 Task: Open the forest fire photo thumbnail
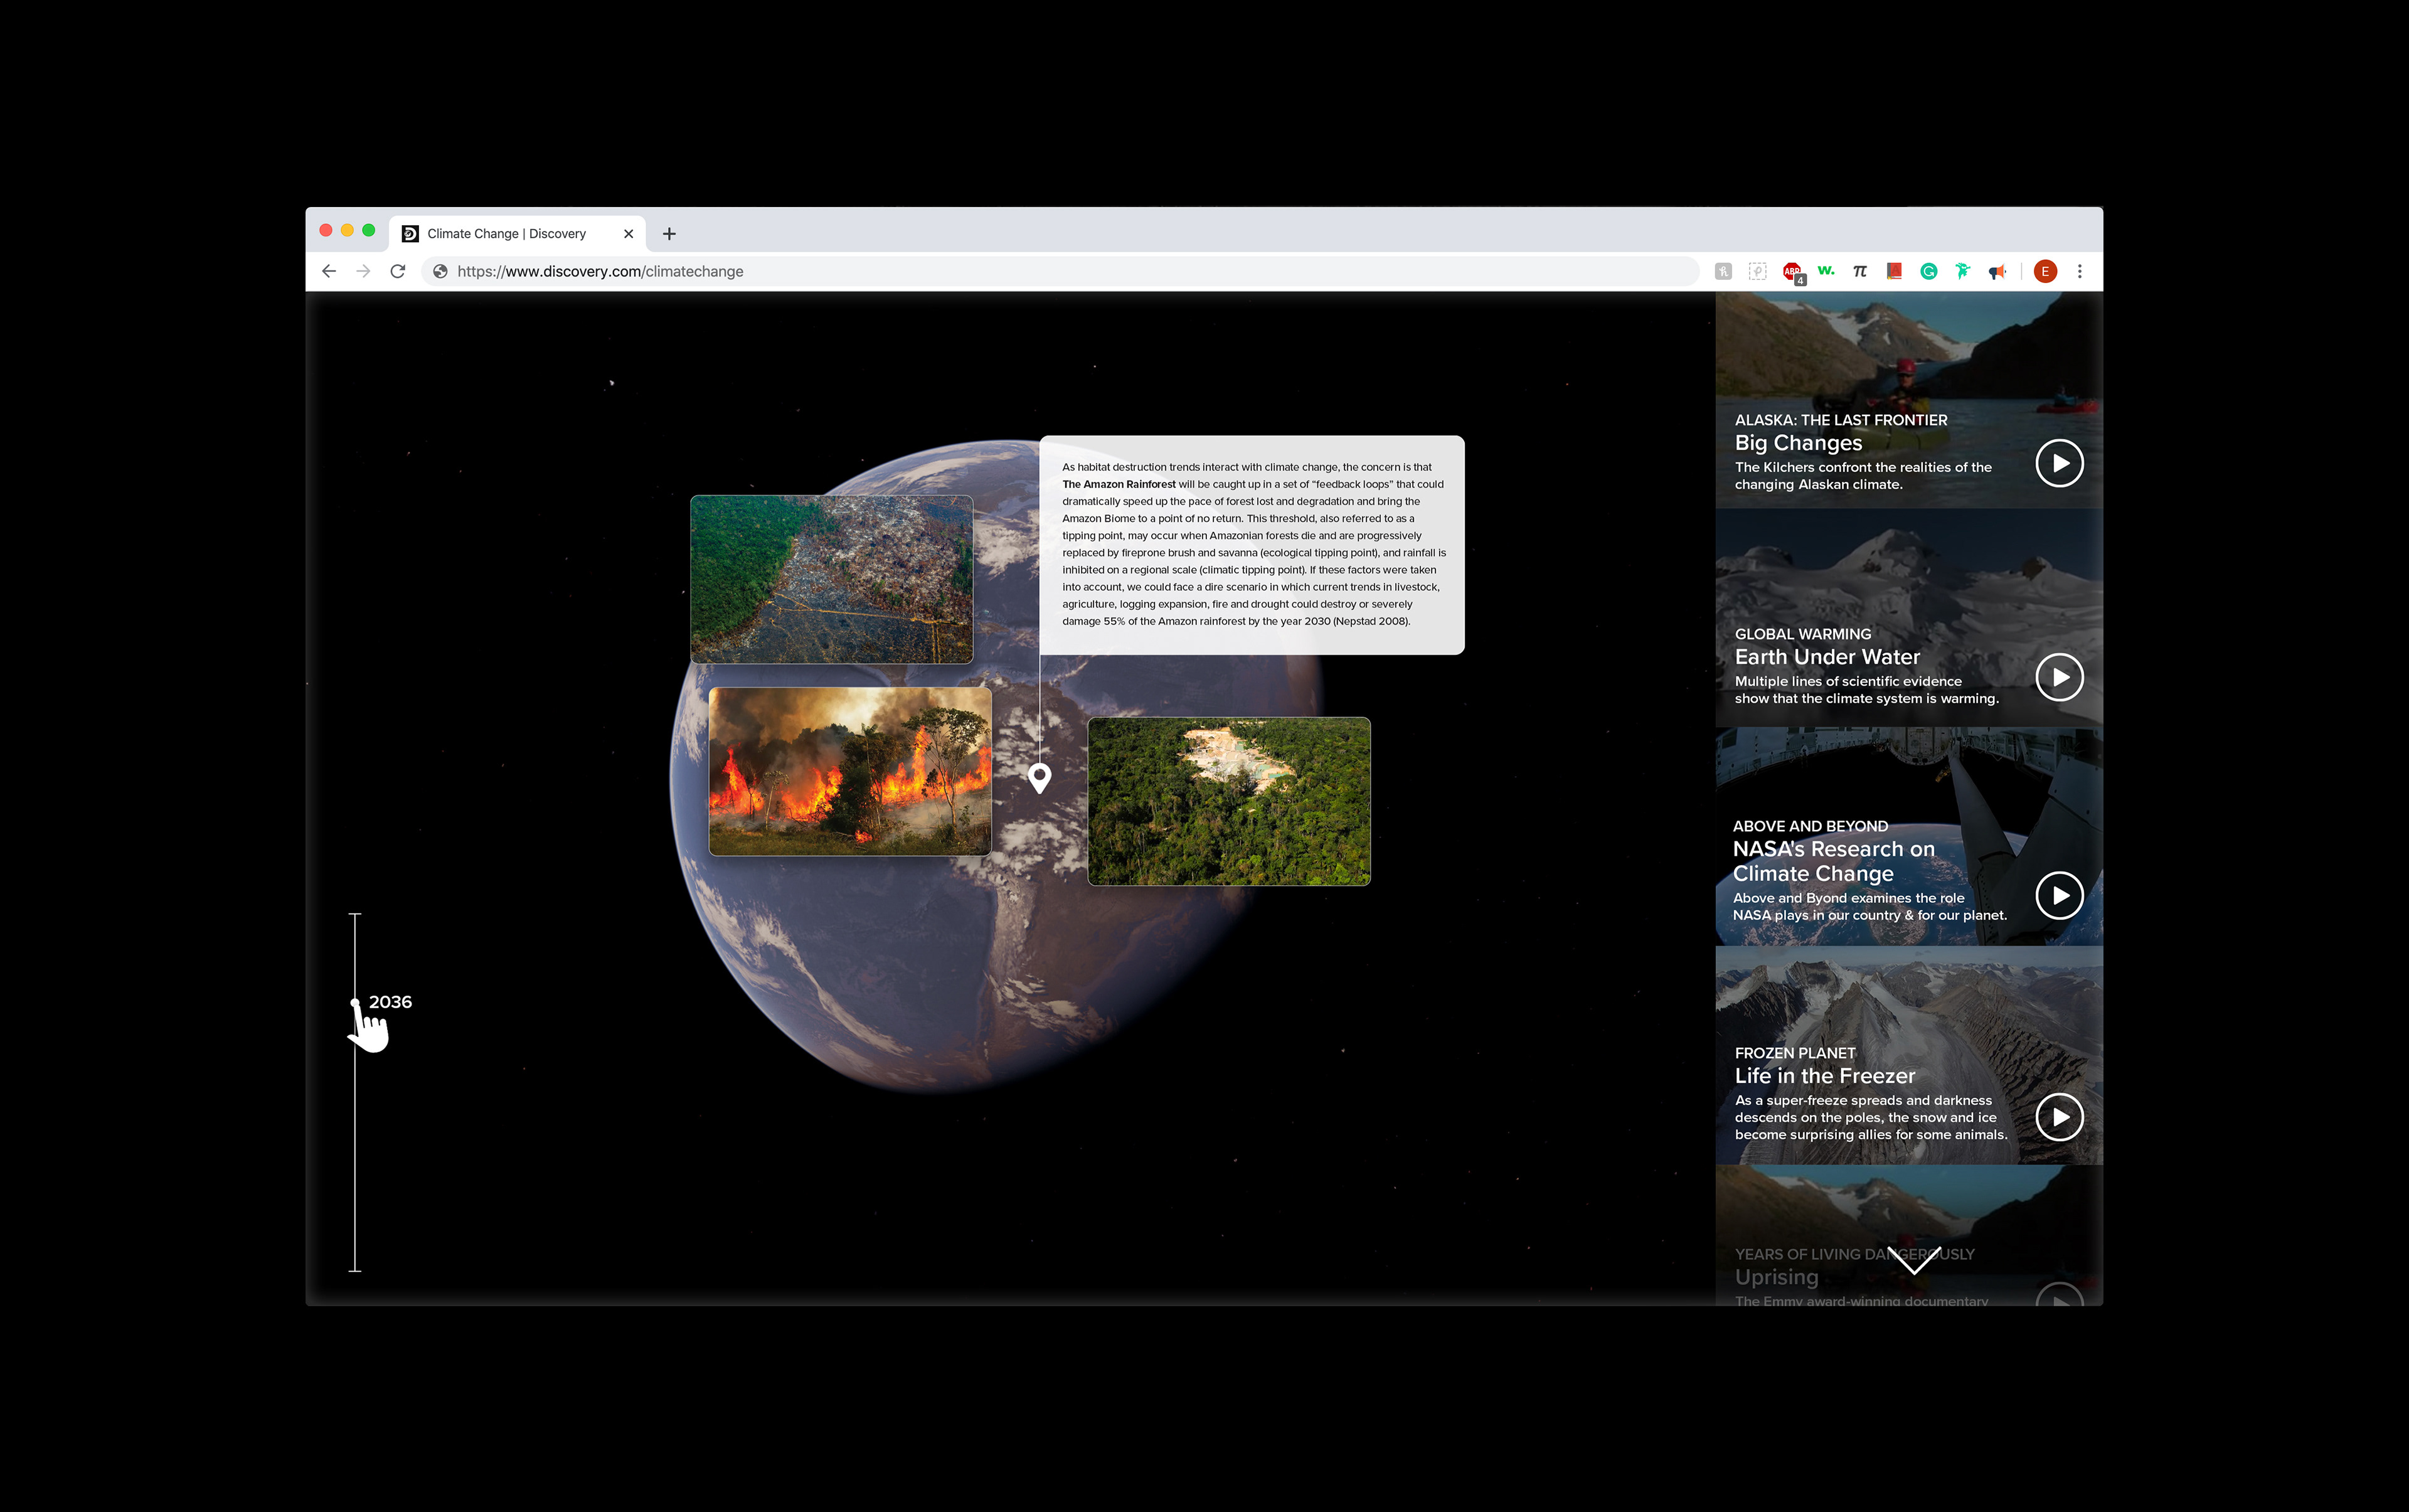850,771
